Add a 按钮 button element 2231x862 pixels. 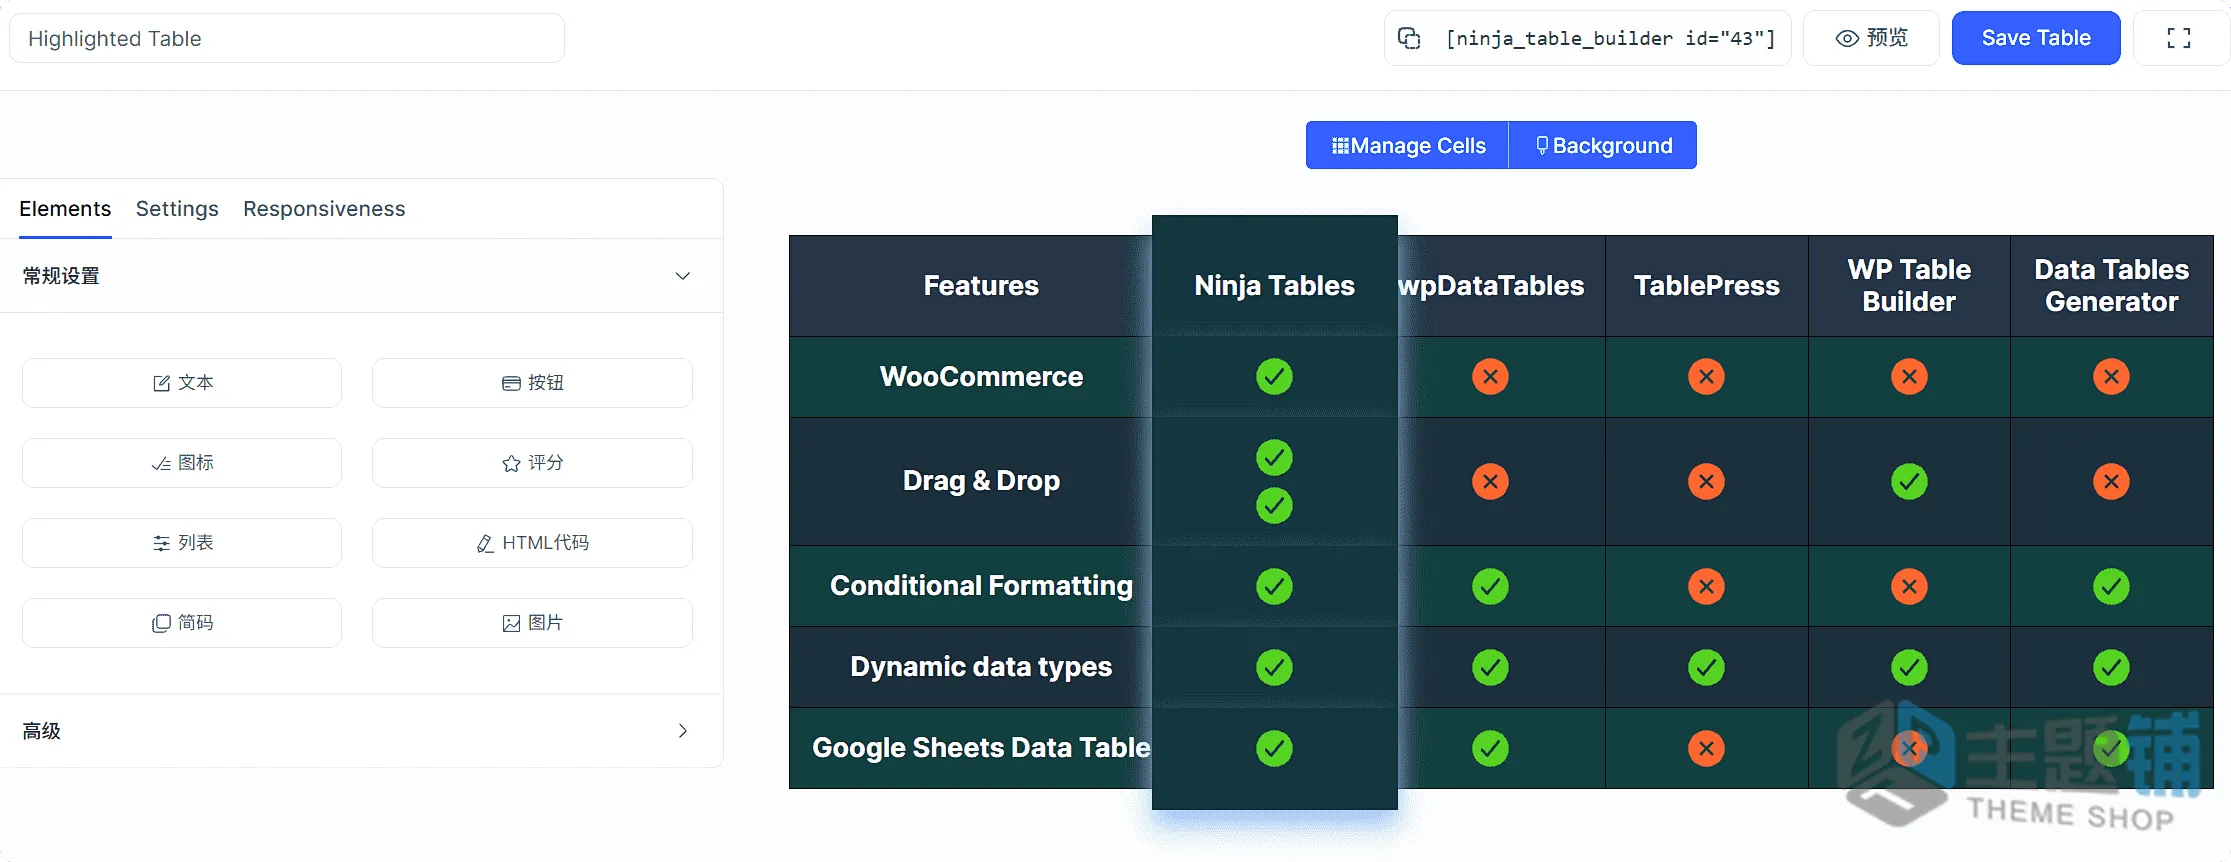tap(532, 383)
